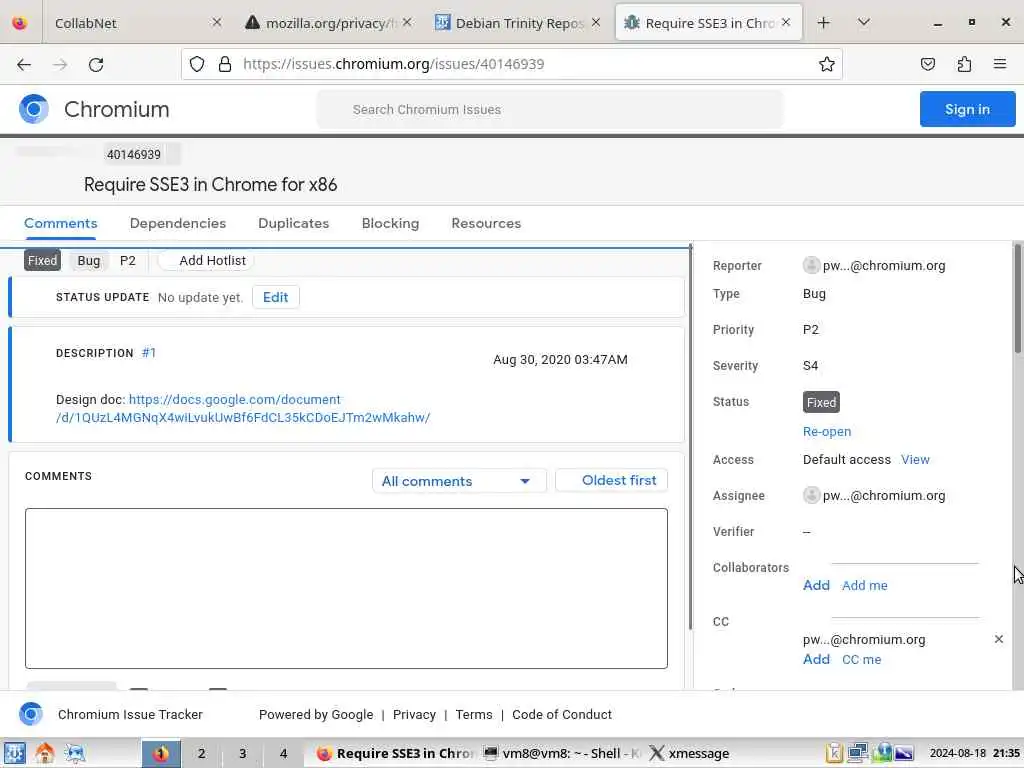This screenshot has width=1024, height=768.
Task: Click the CC me link
Action: point(861,660)
